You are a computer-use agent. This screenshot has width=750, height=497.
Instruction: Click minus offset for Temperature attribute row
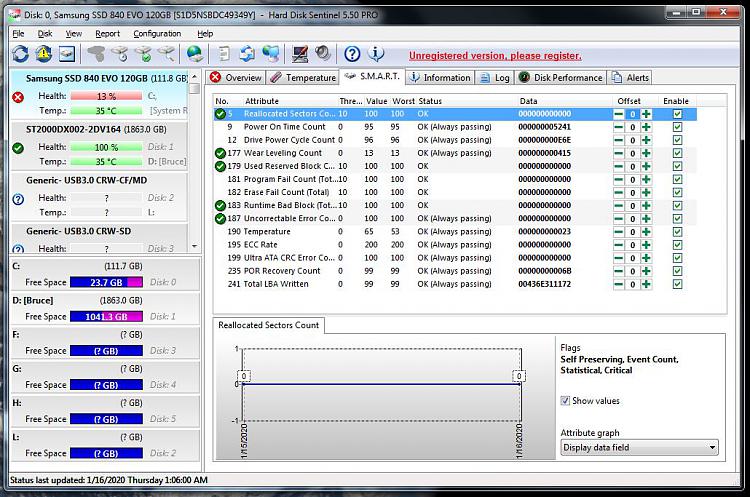point(618,232)
